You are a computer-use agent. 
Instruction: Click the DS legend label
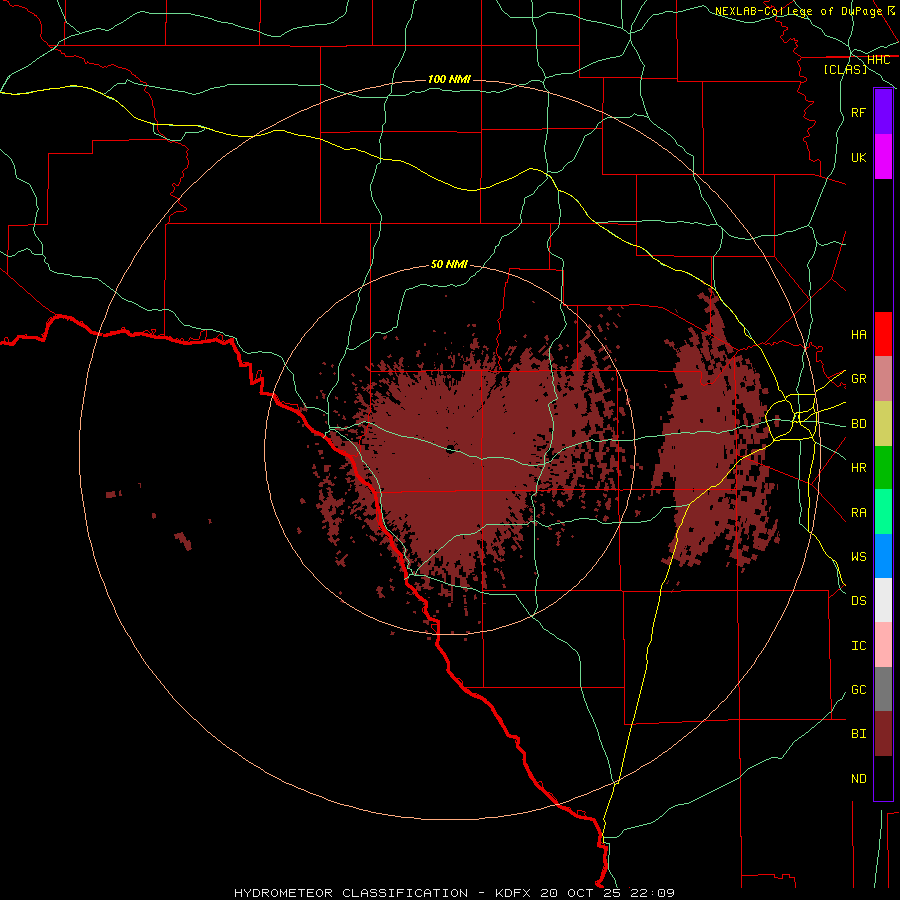point(858,601)
